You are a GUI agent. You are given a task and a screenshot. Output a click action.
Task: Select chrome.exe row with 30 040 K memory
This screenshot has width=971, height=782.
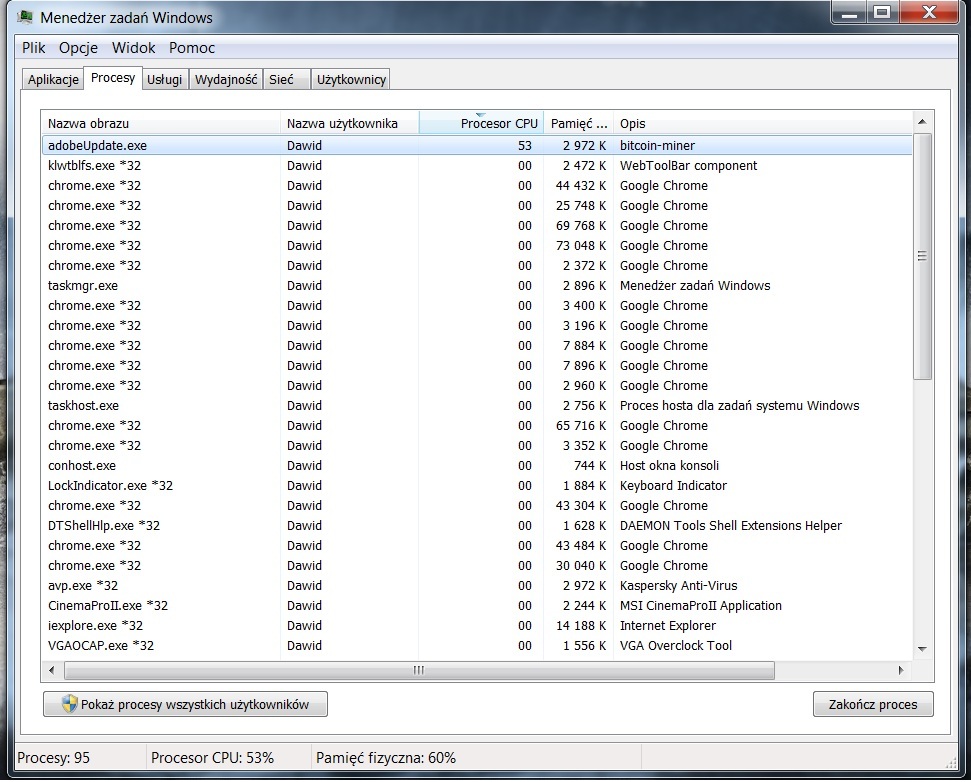point(477,565)
